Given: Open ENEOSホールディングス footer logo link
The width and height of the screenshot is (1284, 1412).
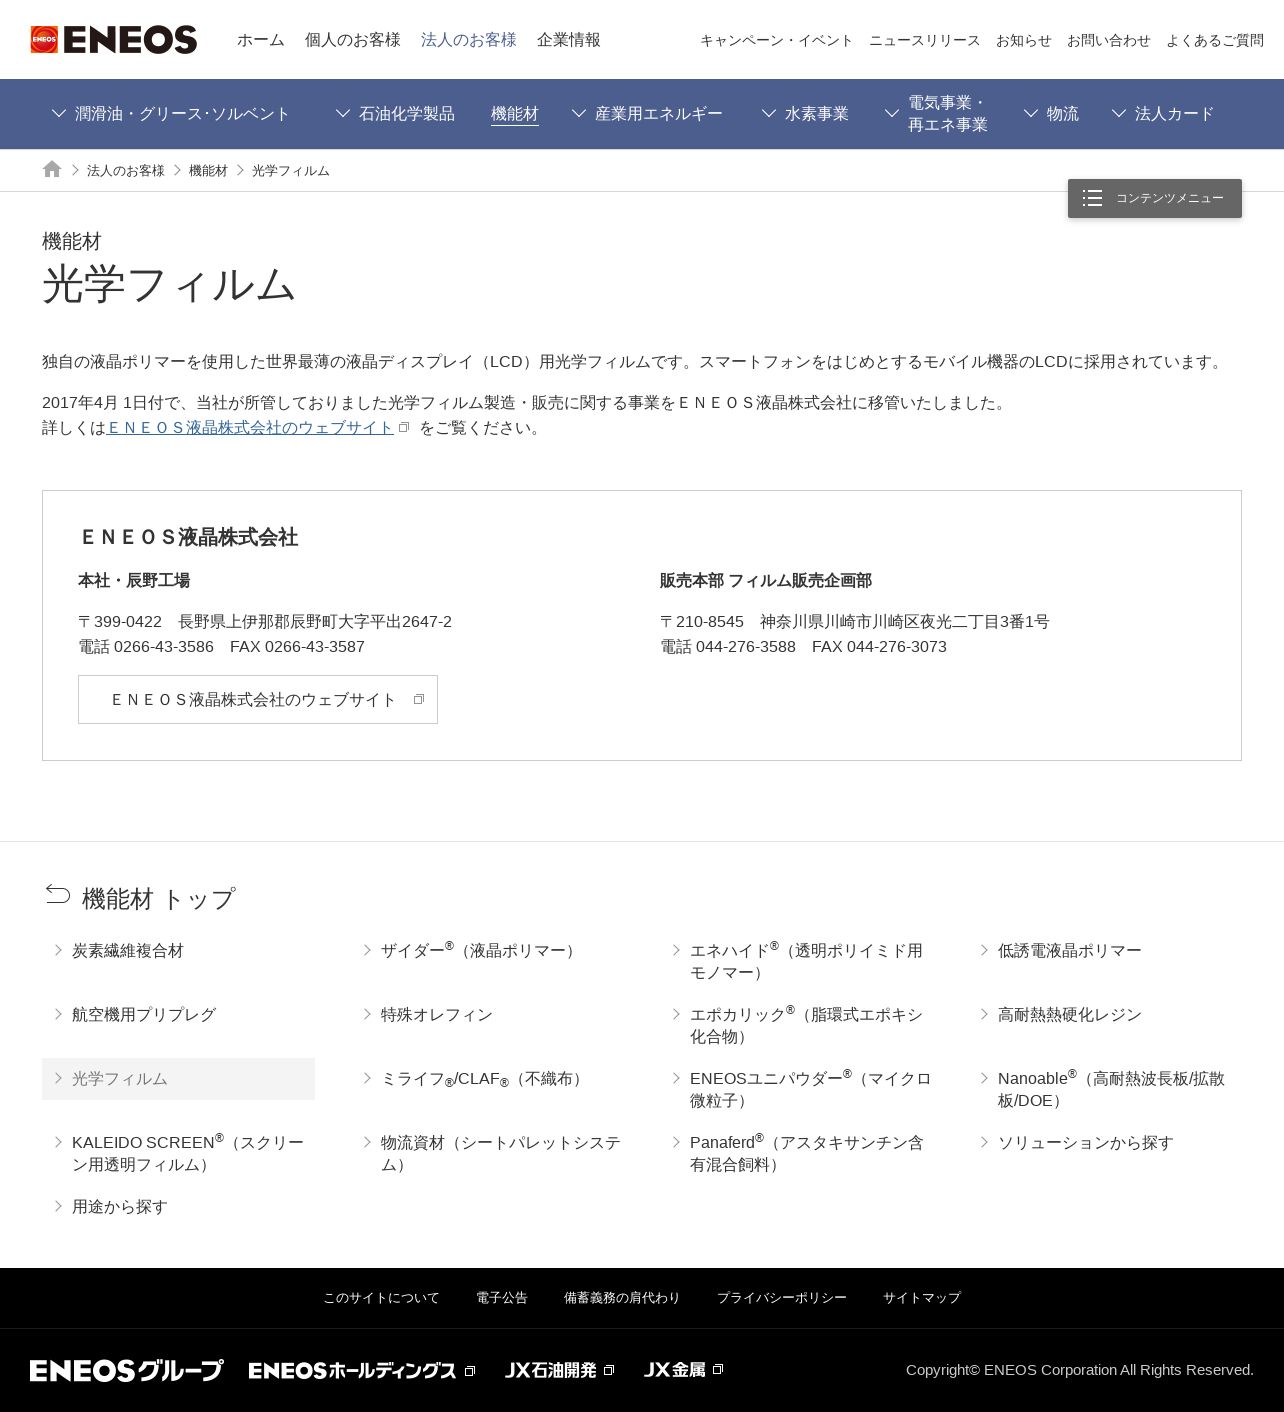Looking at the screenshot, I should point(353,1370).
